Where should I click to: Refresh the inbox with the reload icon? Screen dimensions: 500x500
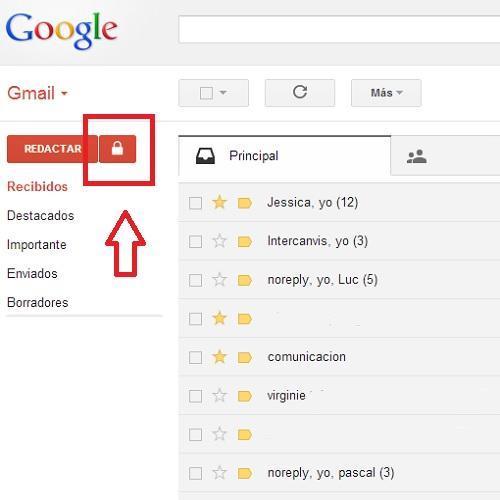300,93
